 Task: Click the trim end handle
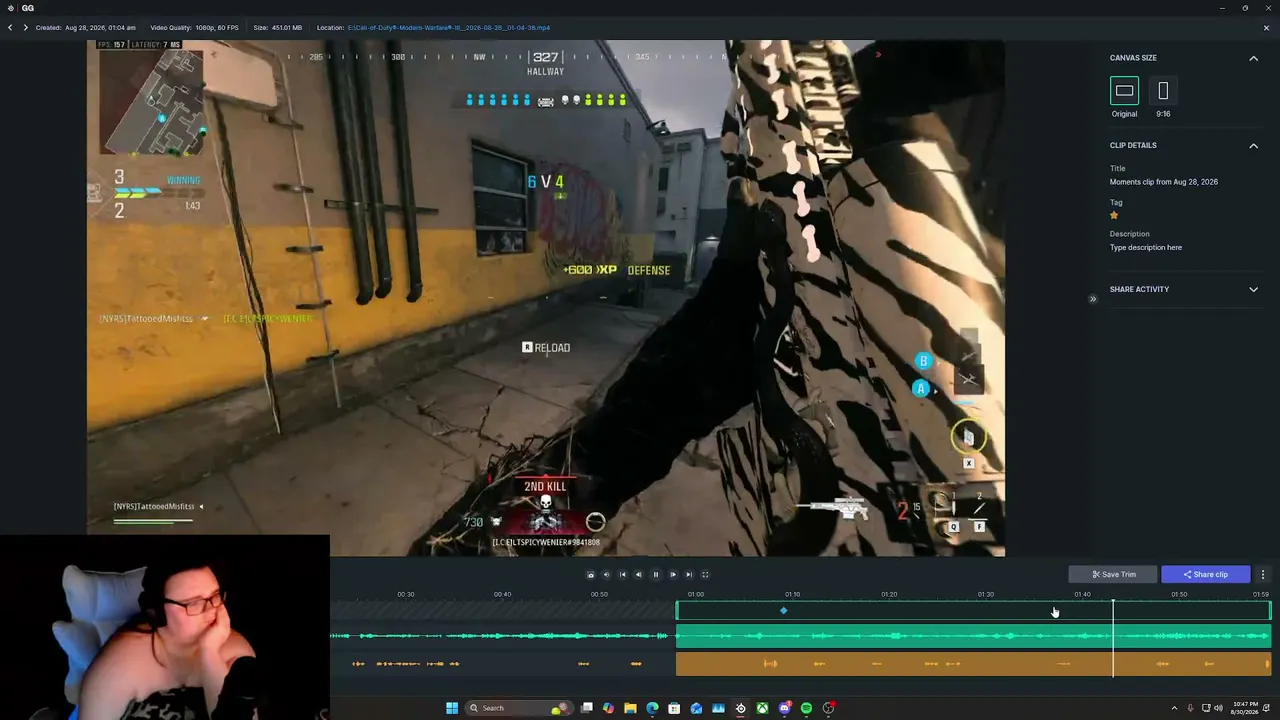(x=1270, y=610)
